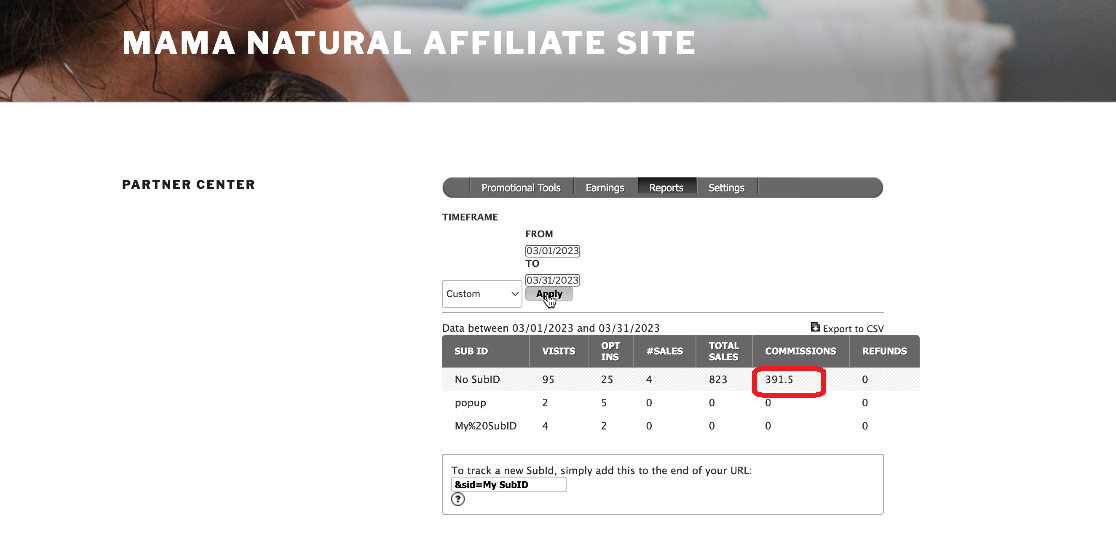Sort by the REFUNDS column header
Viewport: 1116px width, 558px height.
click(885, 352)
